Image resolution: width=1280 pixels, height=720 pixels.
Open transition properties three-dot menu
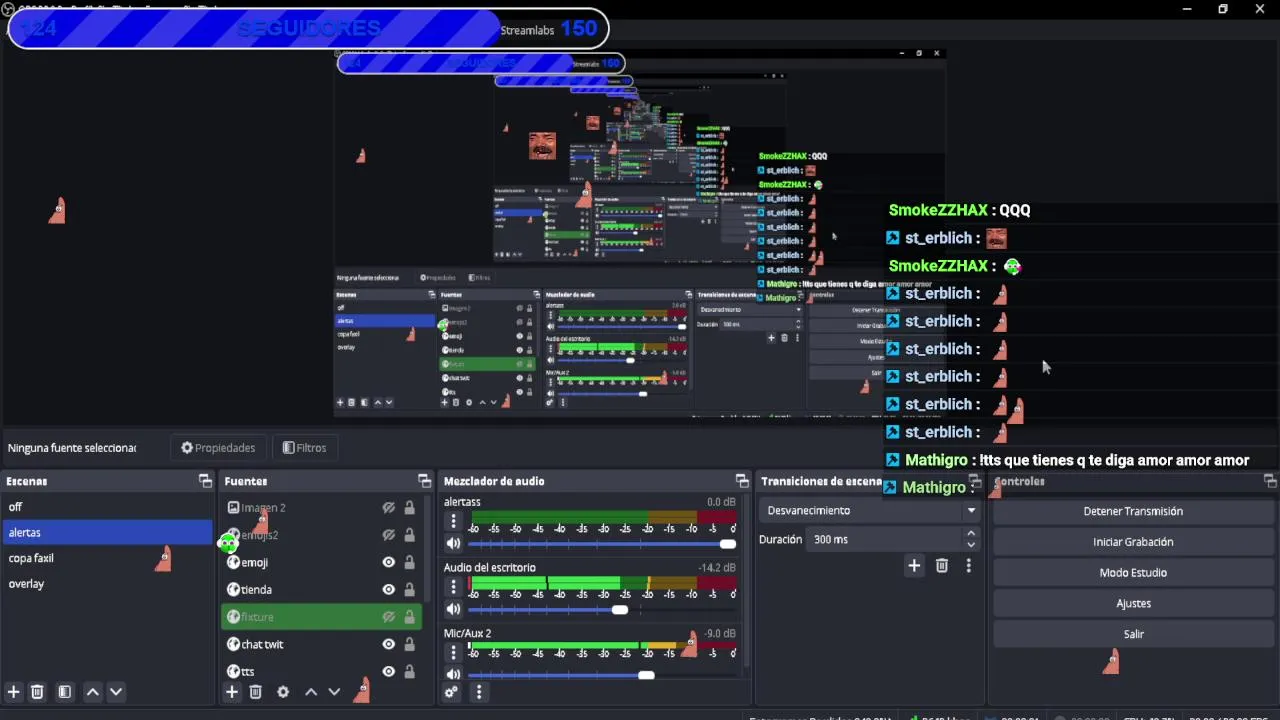click(x=968, y=566)
